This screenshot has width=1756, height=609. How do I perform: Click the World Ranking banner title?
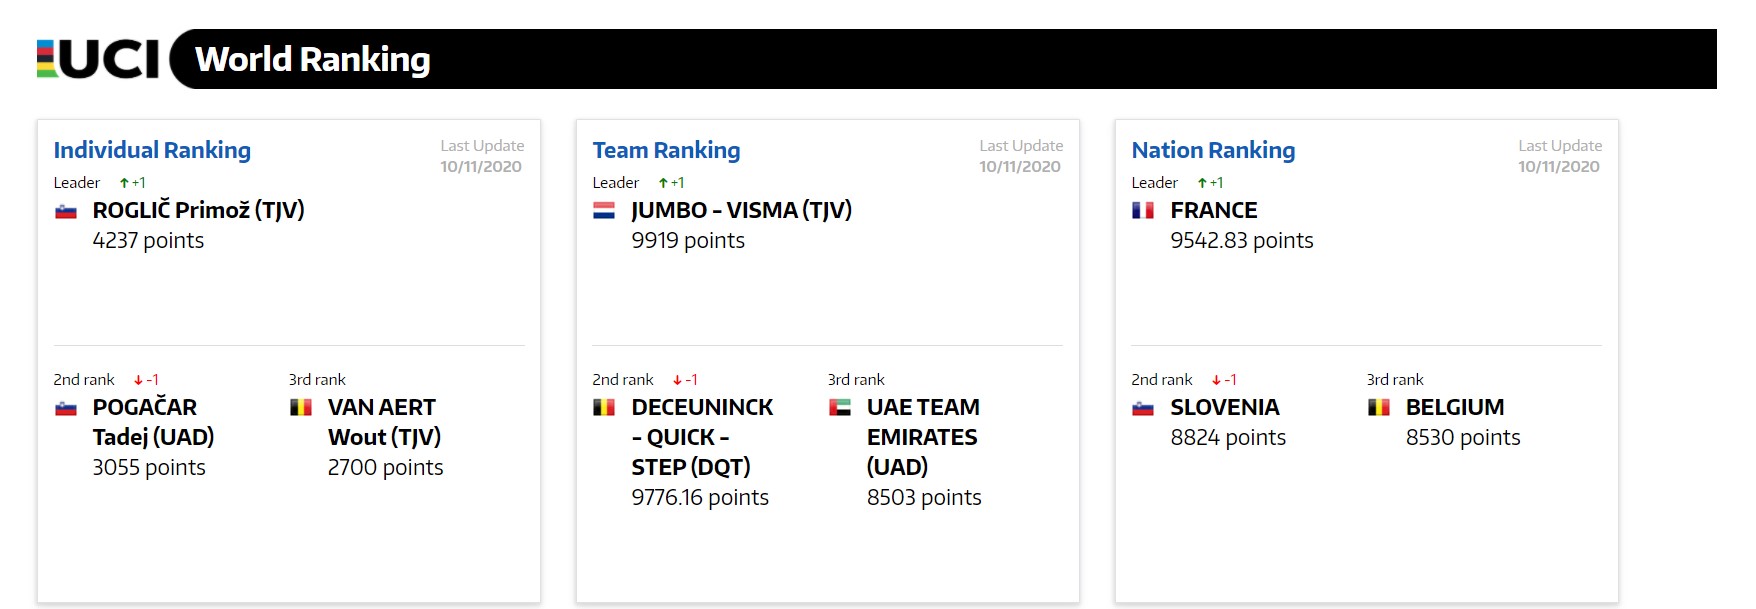click(x=313, y=59)
